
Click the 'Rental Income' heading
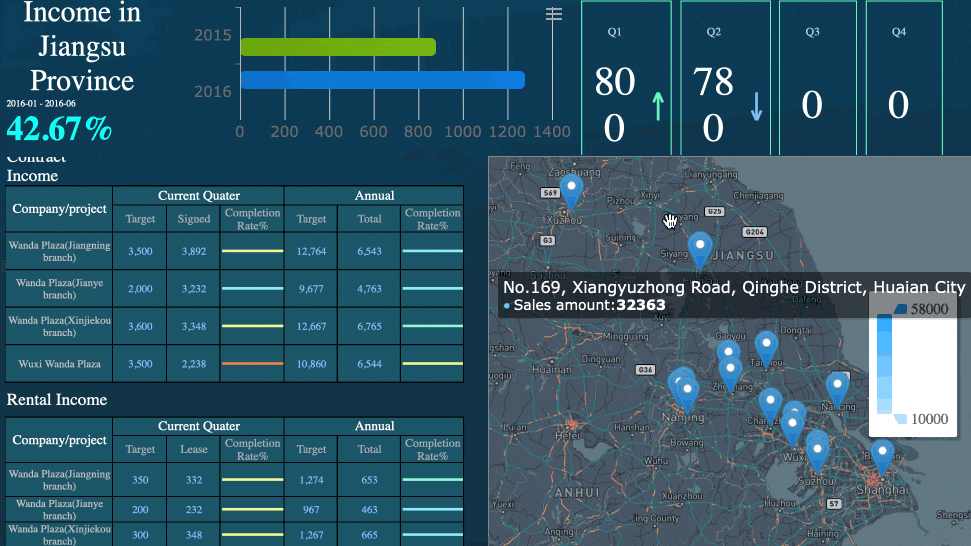tap(57, 400)
